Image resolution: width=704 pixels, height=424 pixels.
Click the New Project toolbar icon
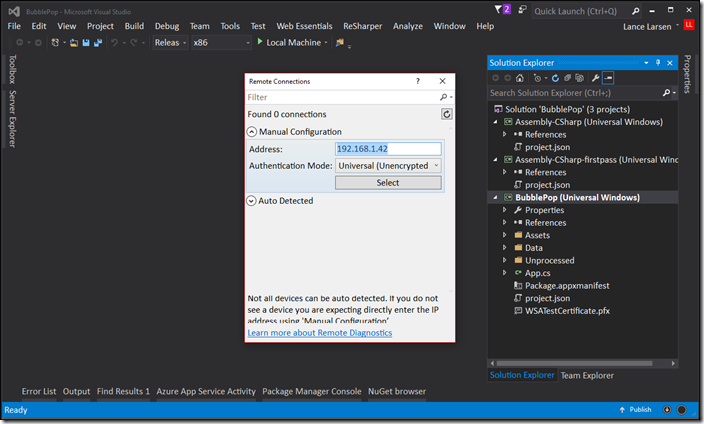pos(55,42)
